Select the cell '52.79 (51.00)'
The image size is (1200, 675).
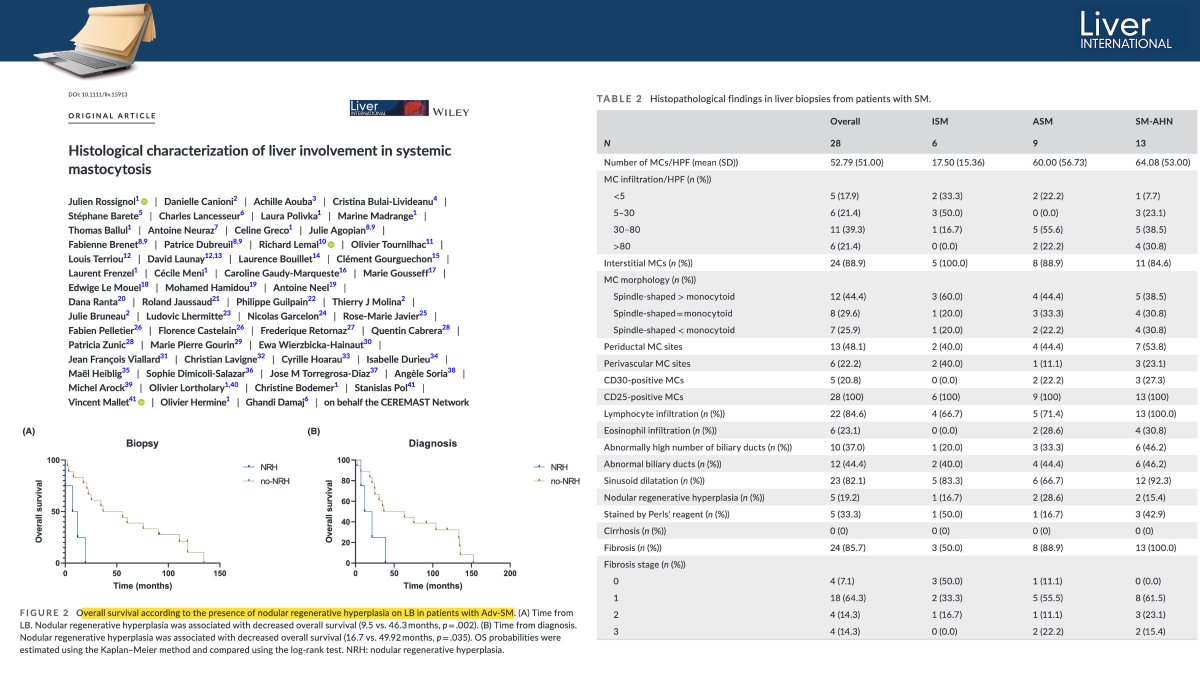[858, 161]
